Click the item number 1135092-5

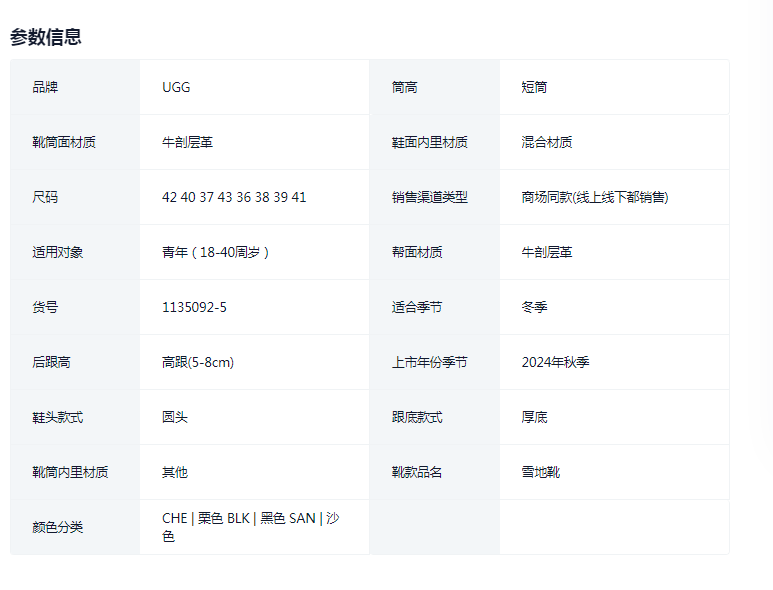194,307
